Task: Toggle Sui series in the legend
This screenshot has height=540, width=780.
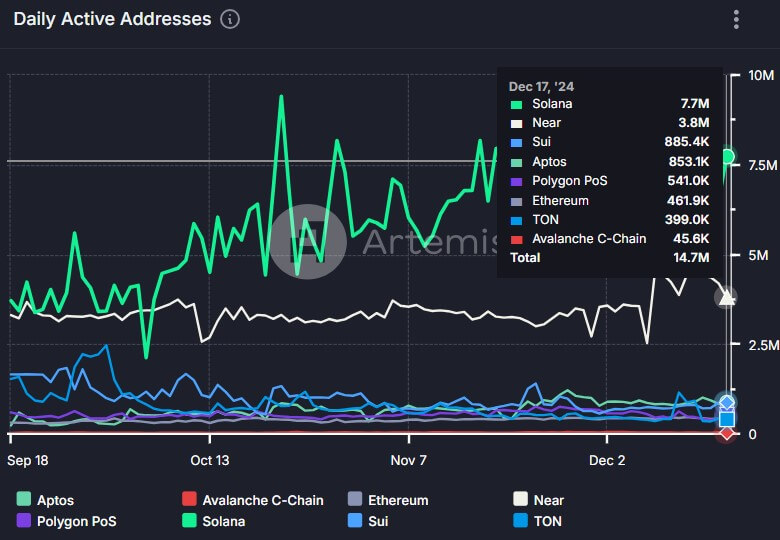Action: tap(368, 521)
